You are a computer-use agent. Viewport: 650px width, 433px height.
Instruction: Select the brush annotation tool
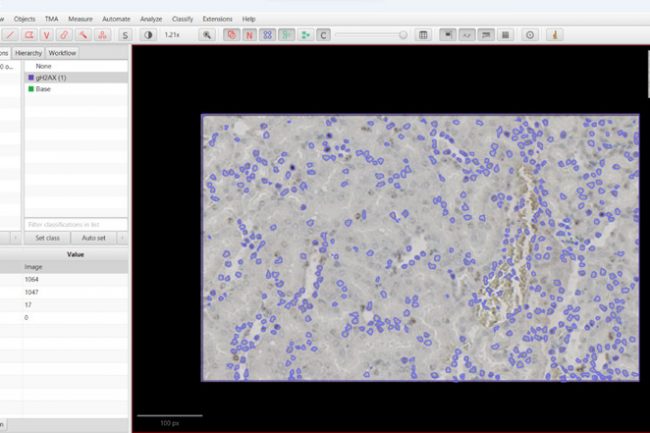(x=65, y=35)
